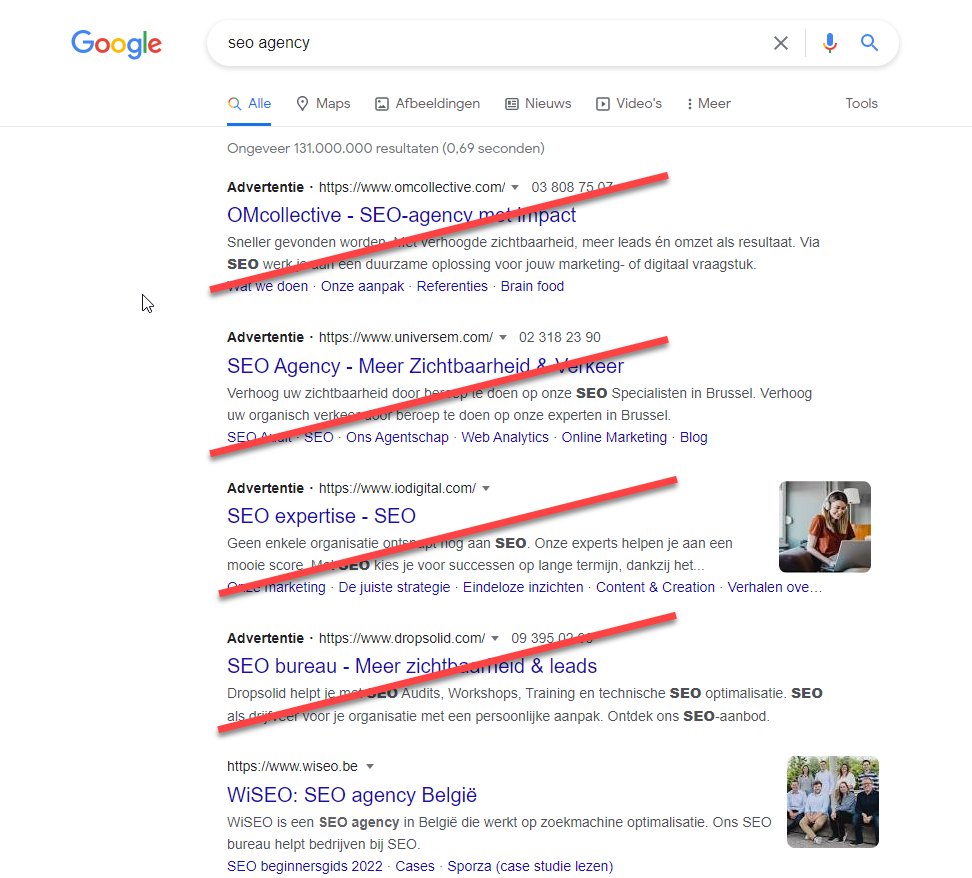Image resolution: width=972 pixels, height=878 pixels.
Task: Open the SEO beginnersgids 2022 sitelink
Action: [x=302, y=866]
